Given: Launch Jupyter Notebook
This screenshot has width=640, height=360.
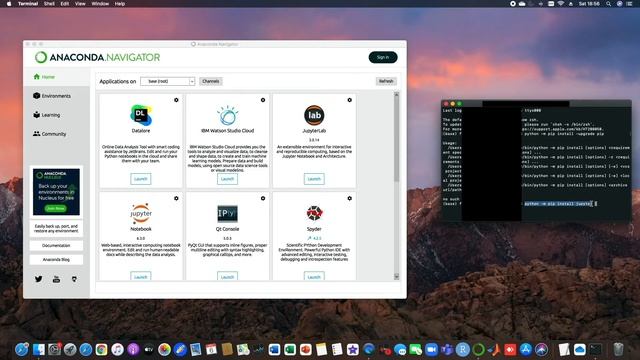Looking at the screenshot, I should (141, 276).
